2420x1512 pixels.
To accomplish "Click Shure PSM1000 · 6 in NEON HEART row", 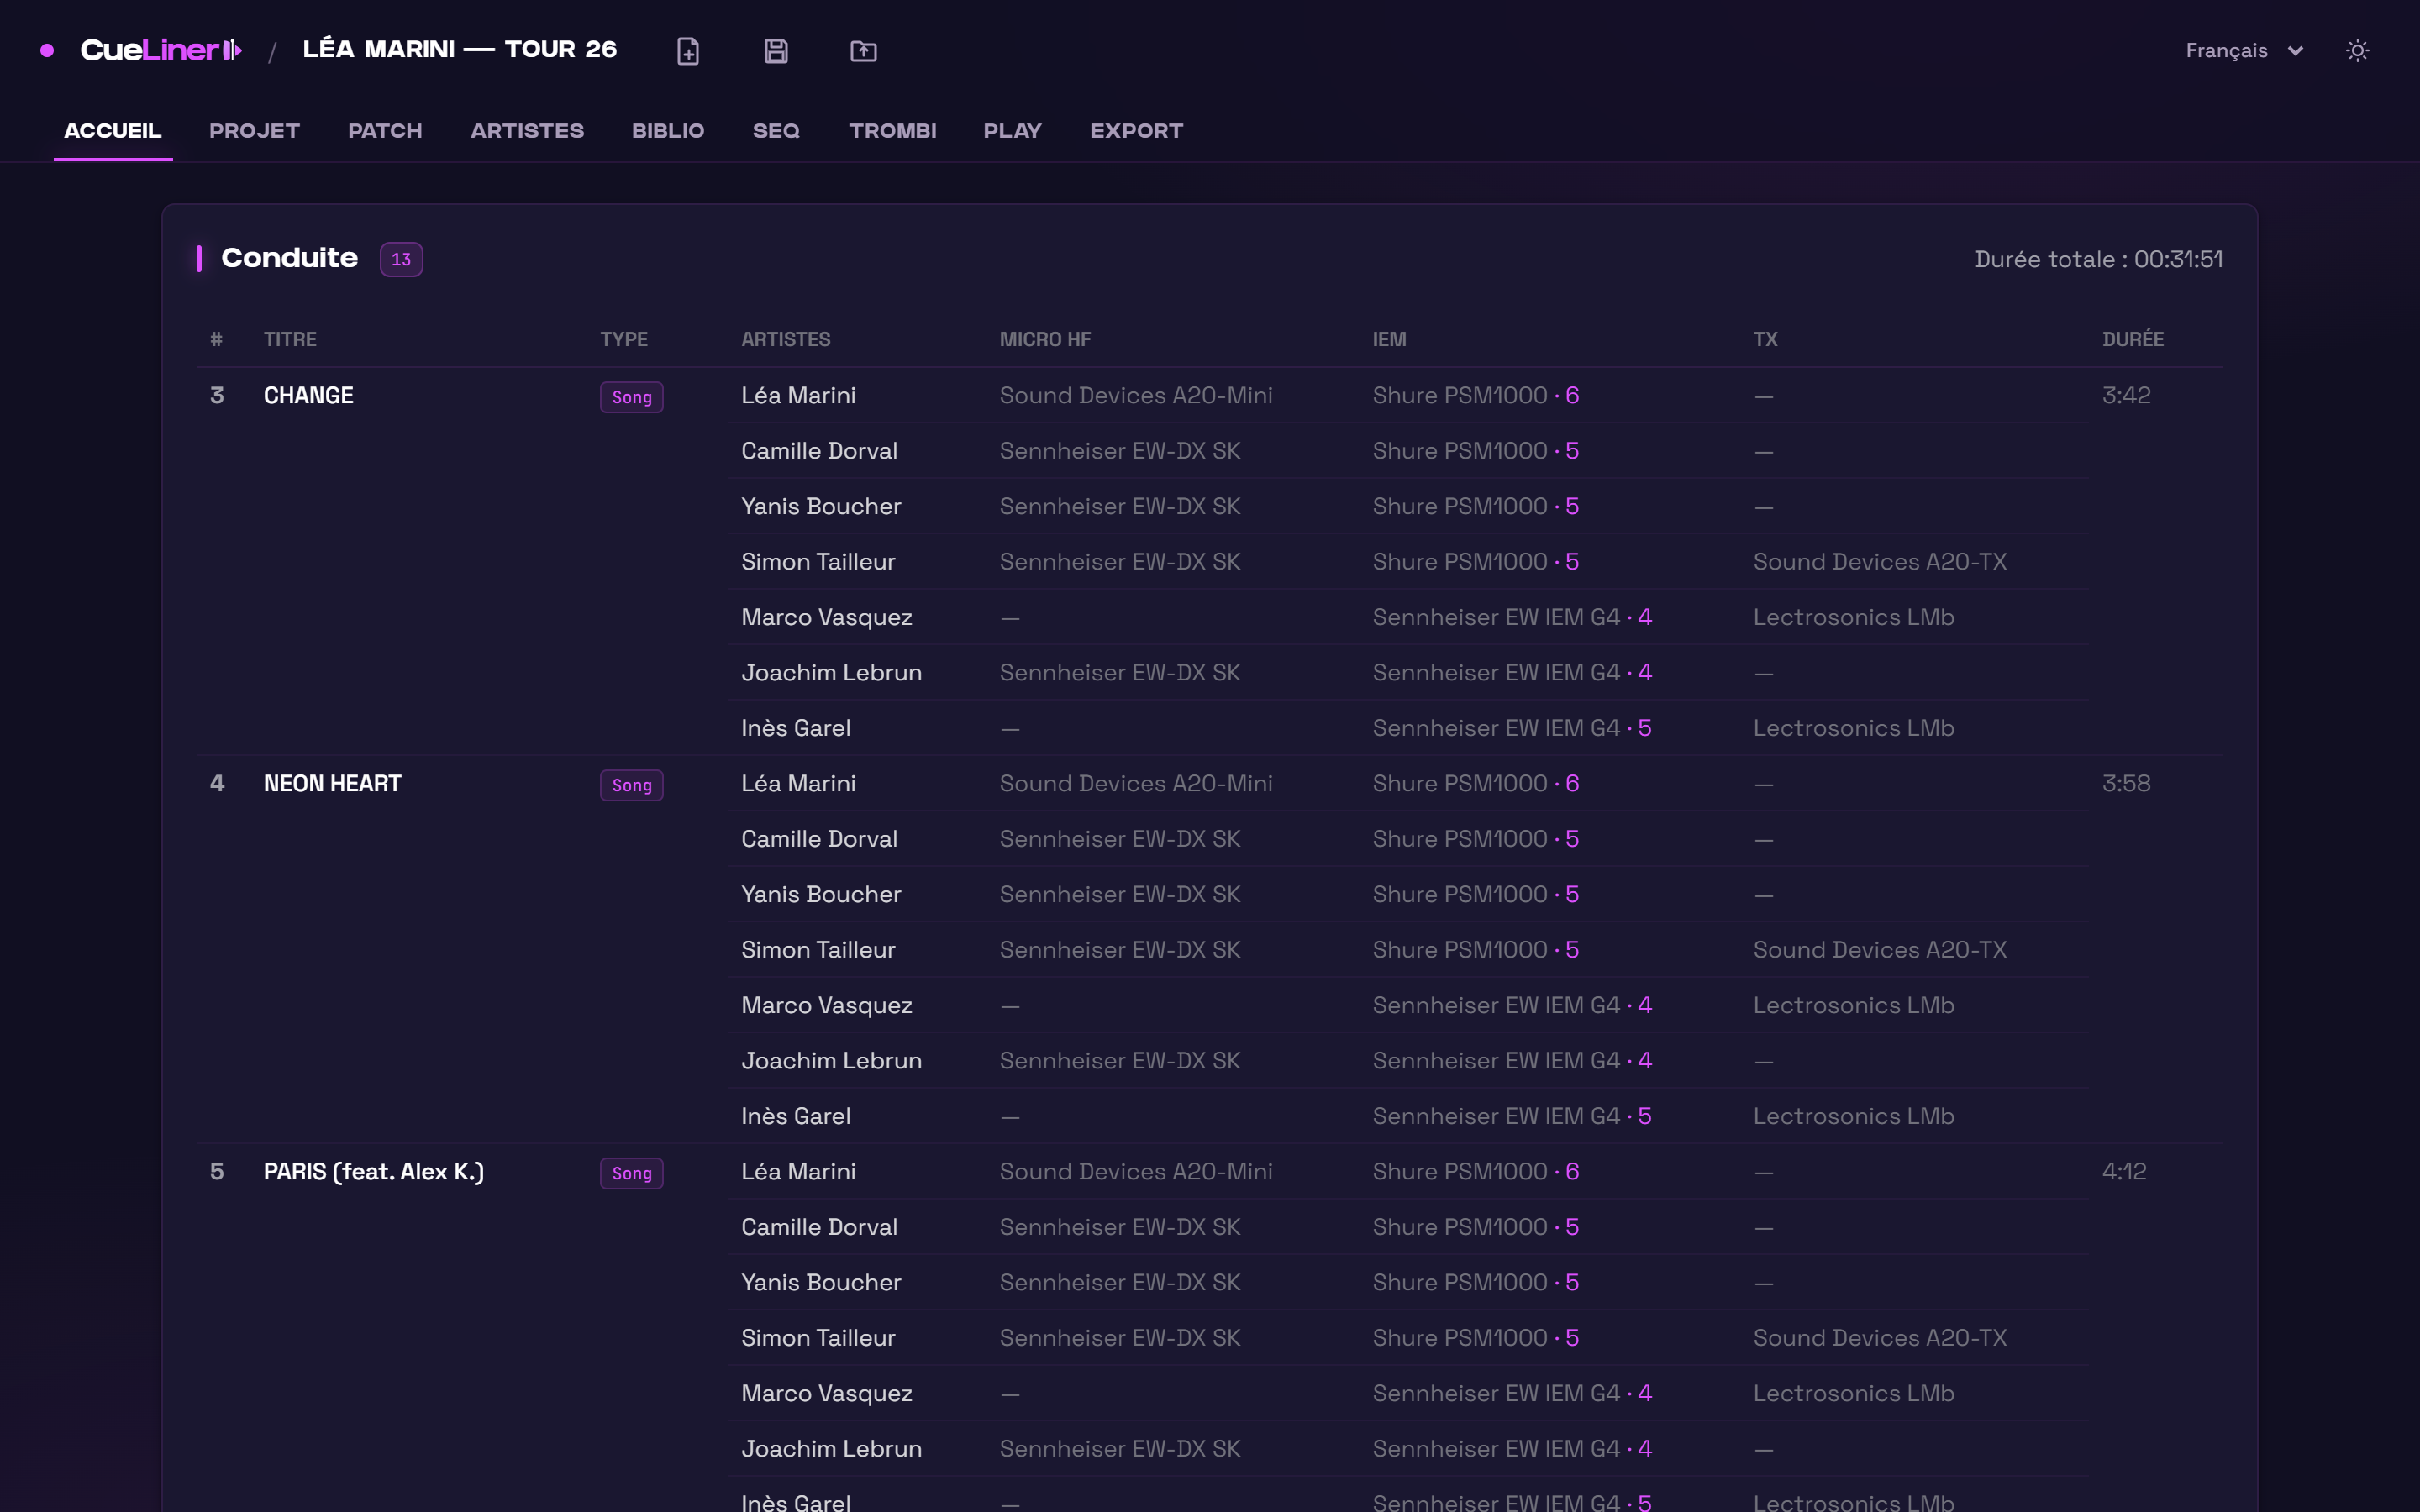I will pyautogui.click(x=1476, y=783).
